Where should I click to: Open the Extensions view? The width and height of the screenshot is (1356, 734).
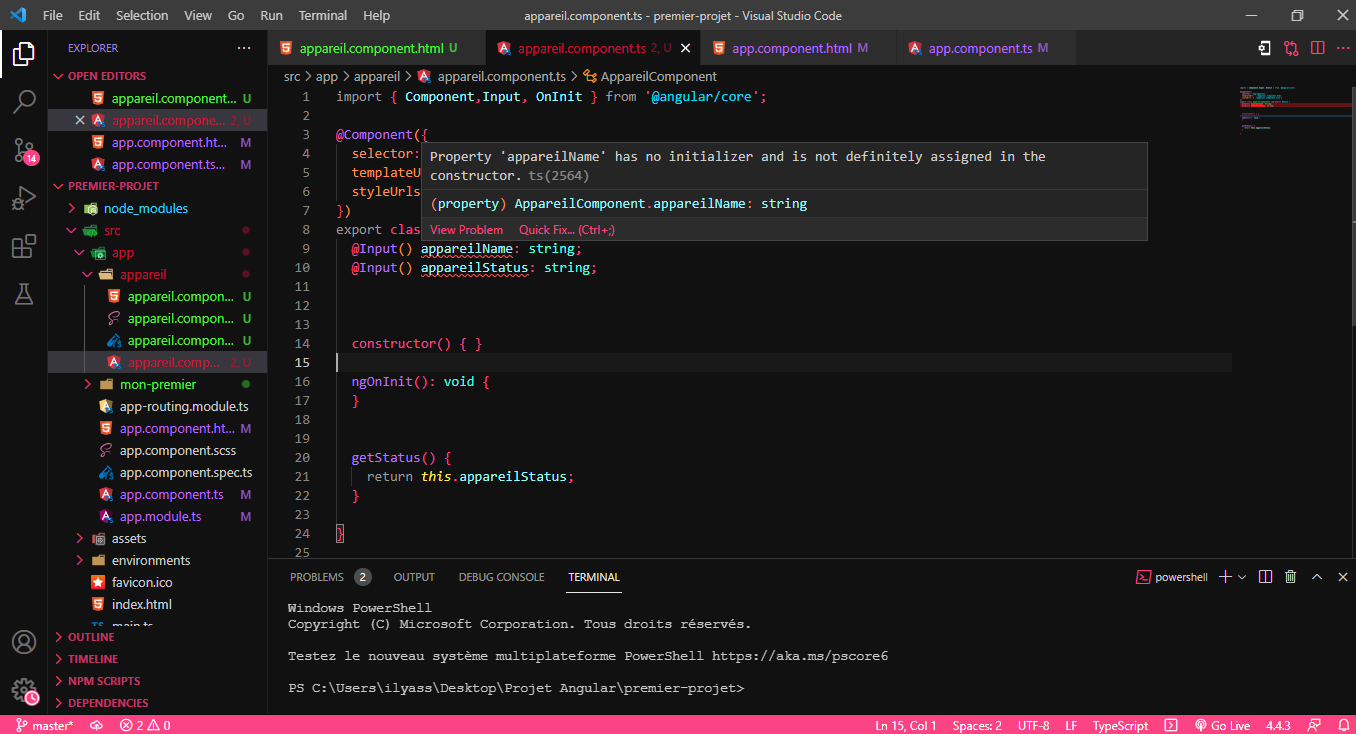pyautogui.click(x=24, y=246)
